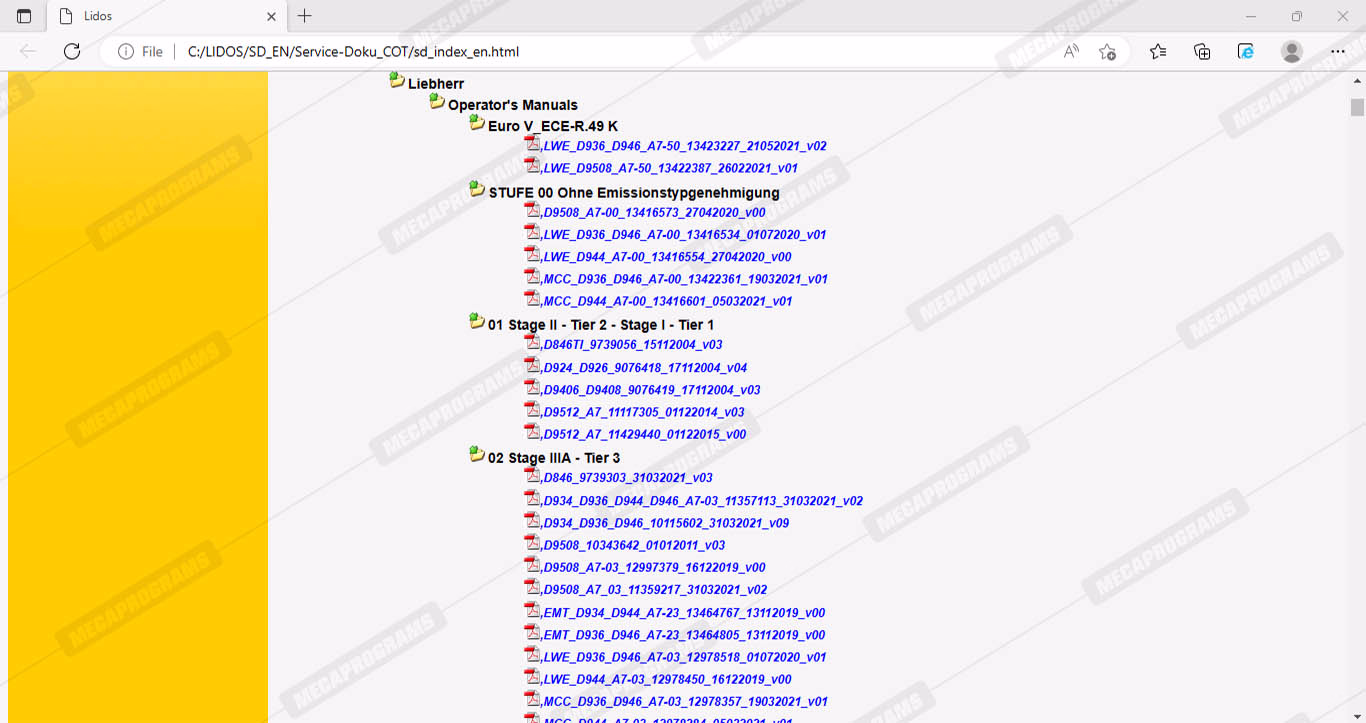
Task: Add this page to favorites star icon
Action: tap(1107, 52)
